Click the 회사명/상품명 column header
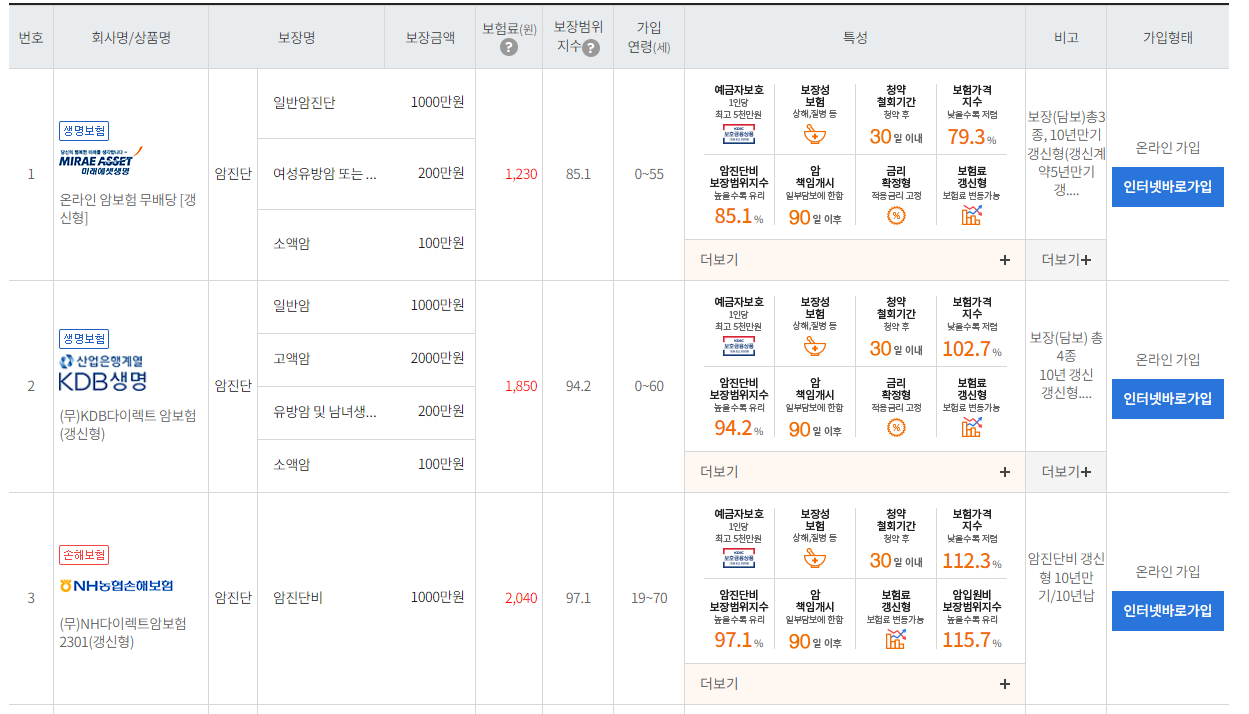 point(131,38)
